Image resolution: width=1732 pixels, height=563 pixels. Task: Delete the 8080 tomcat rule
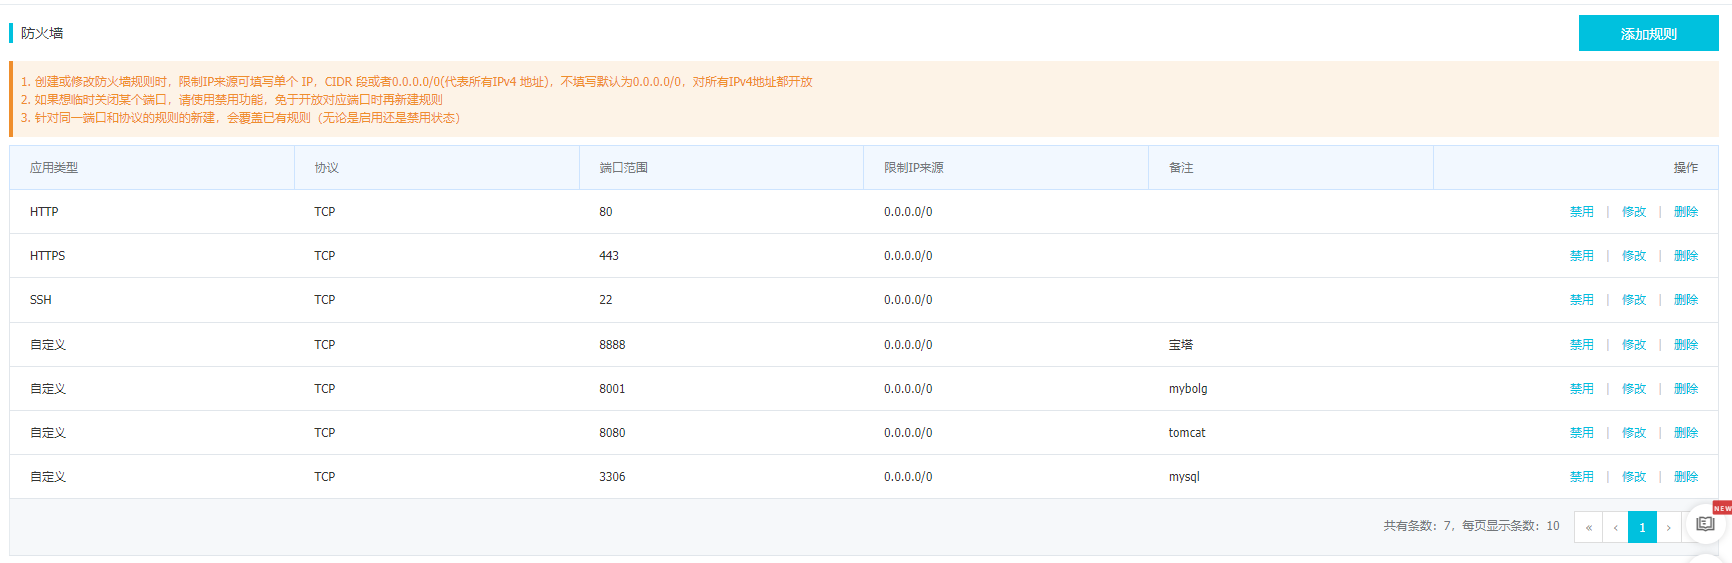pyautogui.click(x=1686, y=433)
